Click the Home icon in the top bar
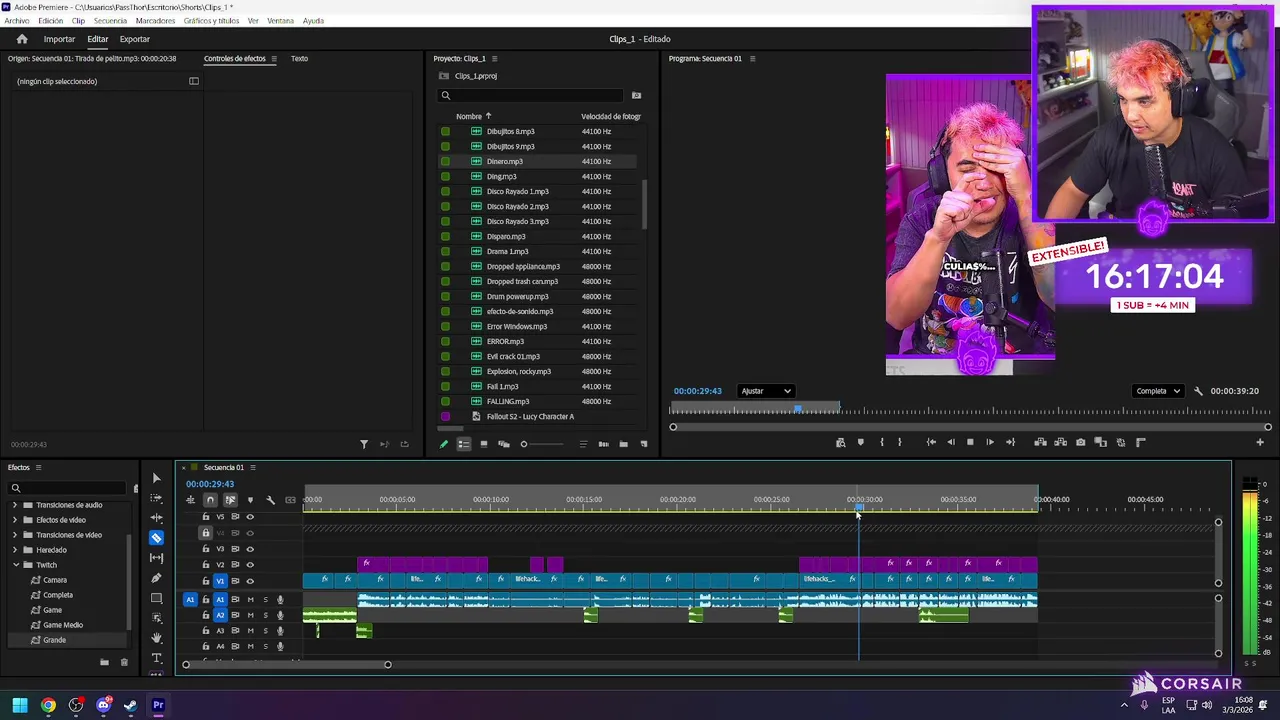 click(x=21, y=39)
